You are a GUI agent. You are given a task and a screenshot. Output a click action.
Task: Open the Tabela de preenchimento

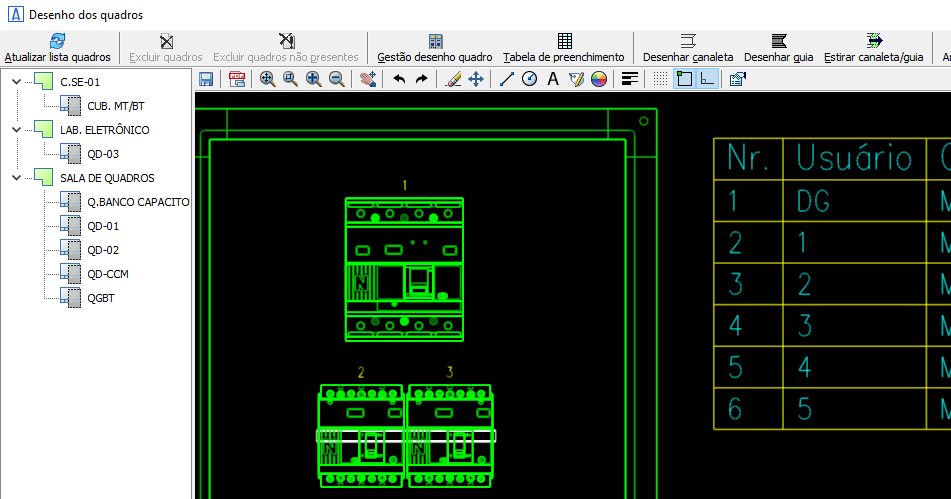[564, 49]
